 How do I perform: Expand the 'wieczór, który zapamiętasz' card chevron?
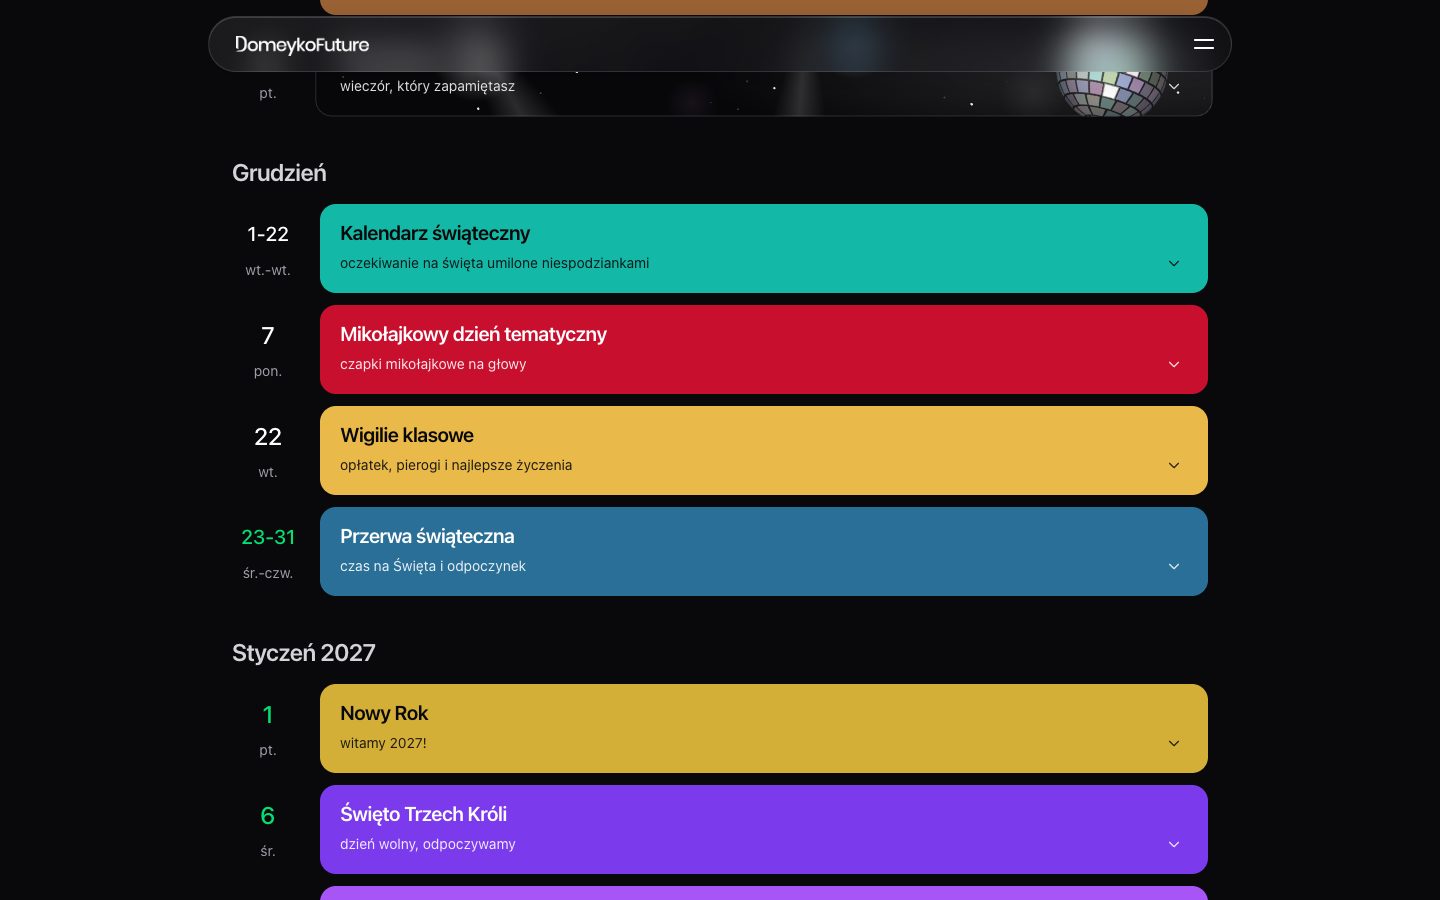1174,87
